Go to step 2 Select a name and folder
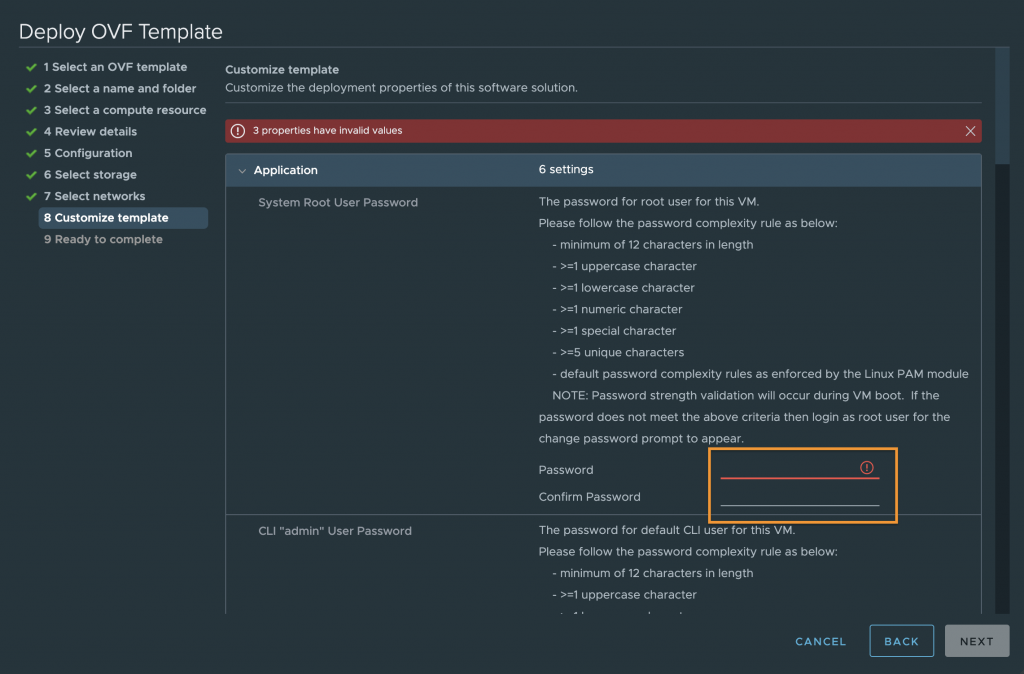 point(120,88)
